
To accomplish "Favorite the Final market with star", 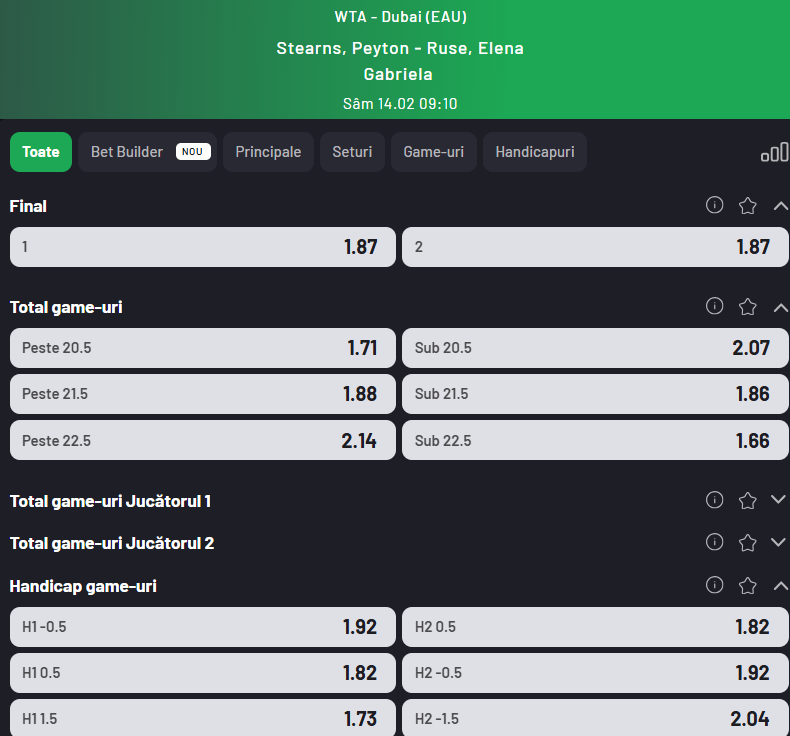I will pos(747,206).
